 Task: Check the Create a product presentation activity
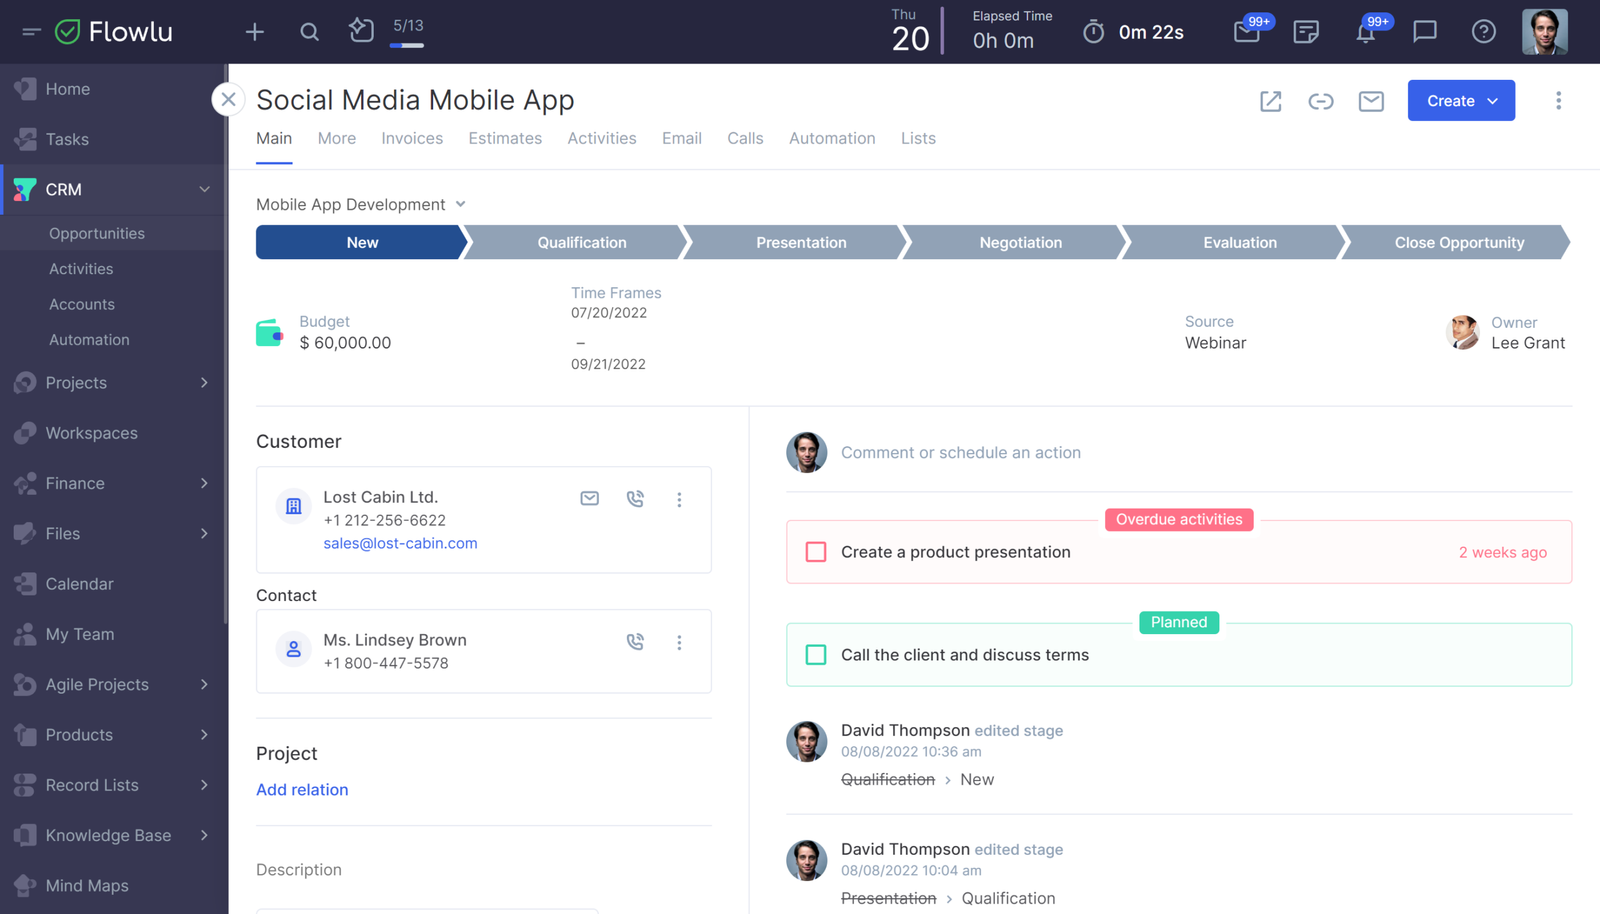[816, 551]
